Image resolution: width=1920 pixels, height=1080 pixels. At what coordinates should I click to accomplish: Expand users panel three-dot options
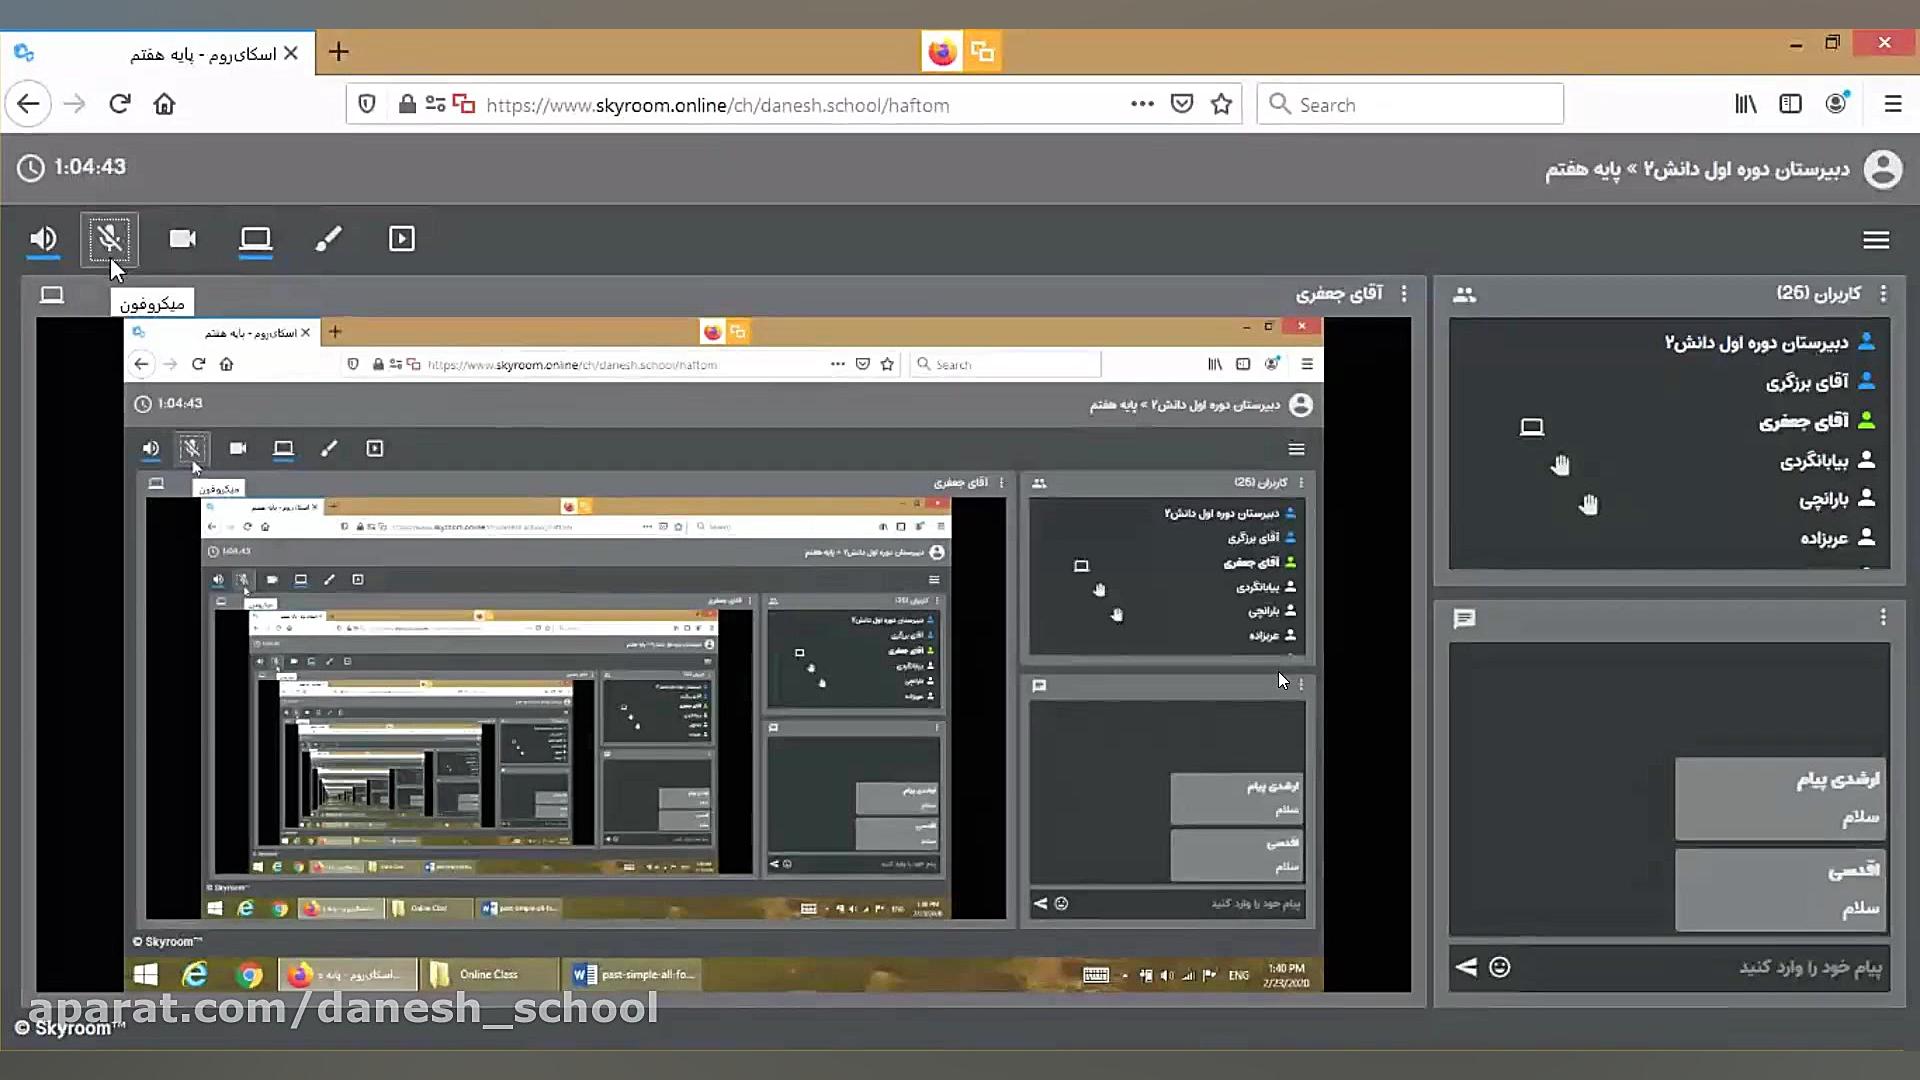1883,294
